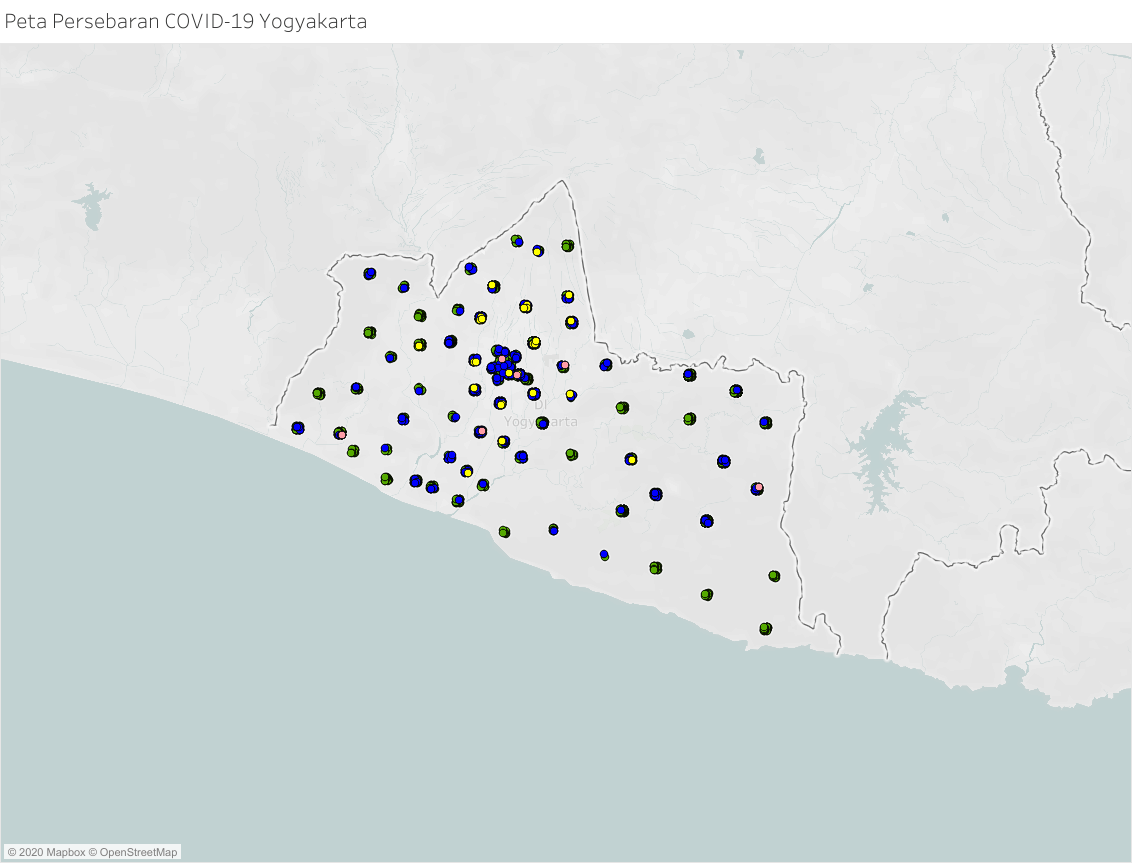Select the pink marker just east of the city cluster

[564, 366]
